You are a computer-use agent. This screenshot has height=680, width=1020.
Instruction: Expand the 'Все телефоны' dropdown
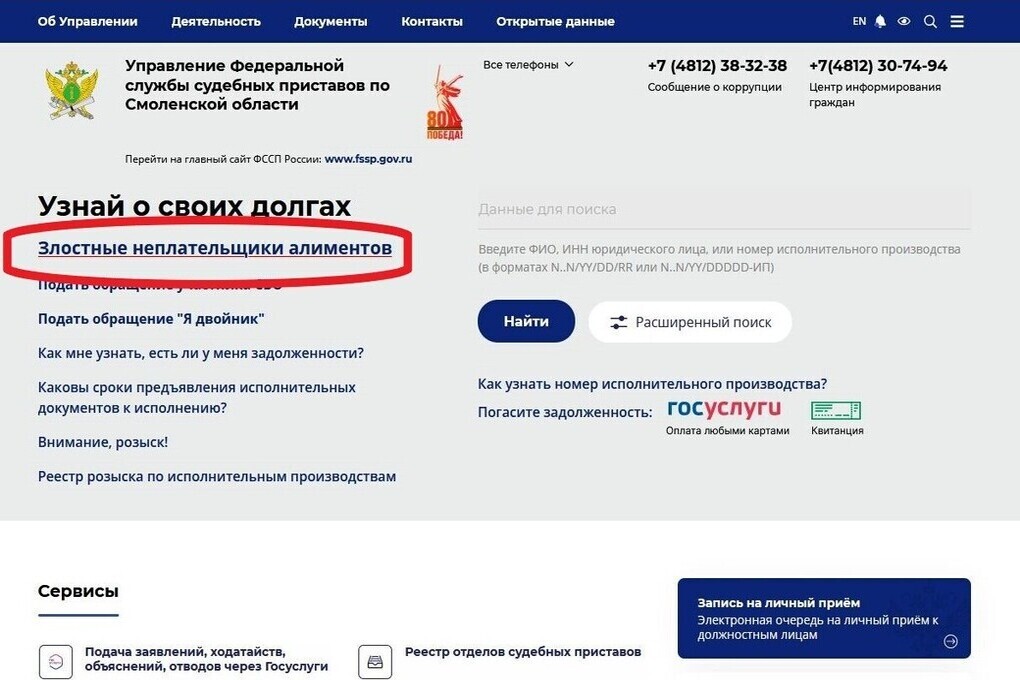[x=528, y=64]
